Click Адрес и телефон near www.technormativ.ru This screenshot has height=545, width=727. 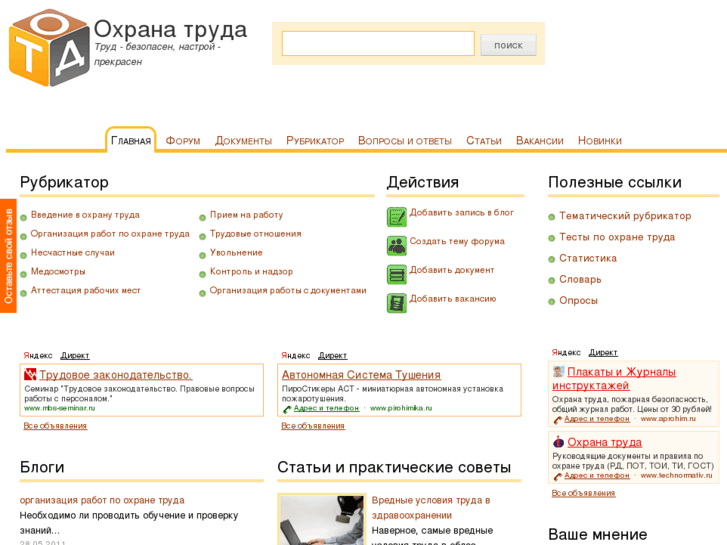pyautogui.click(x=597, y=475)
